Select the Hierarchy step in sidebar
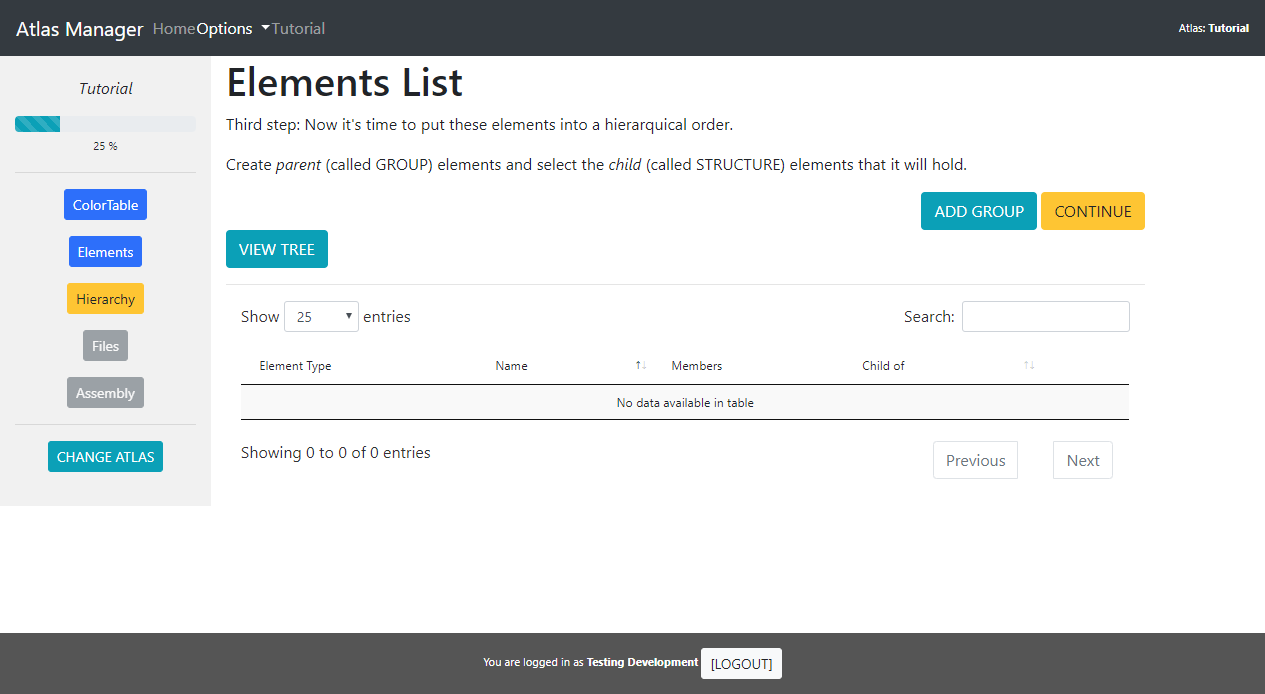 pos(105,299)
